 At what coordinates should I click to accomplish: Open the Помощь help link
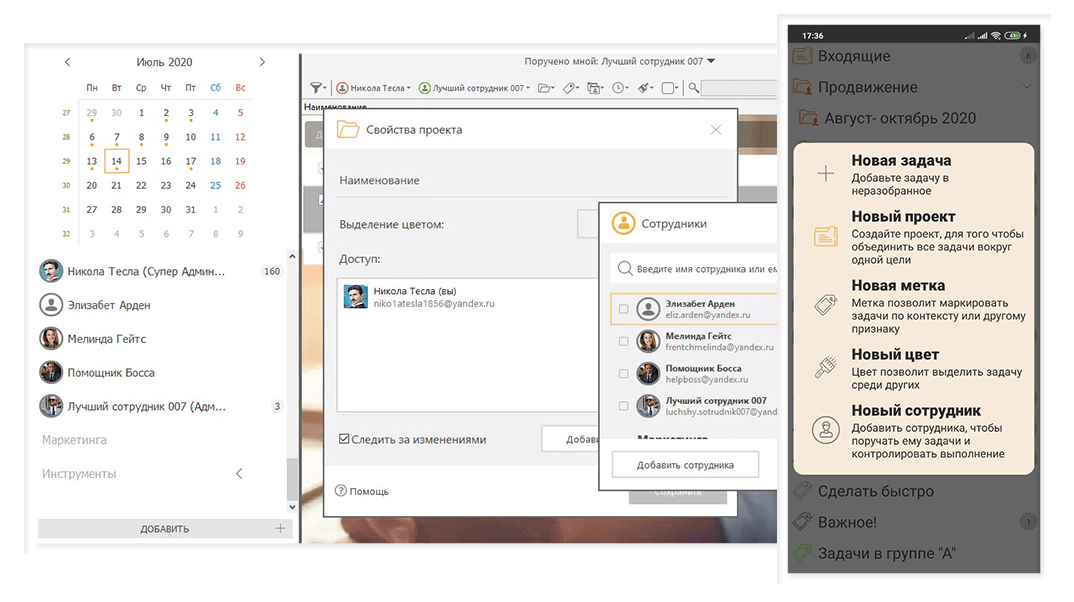(x=362, y=491)
